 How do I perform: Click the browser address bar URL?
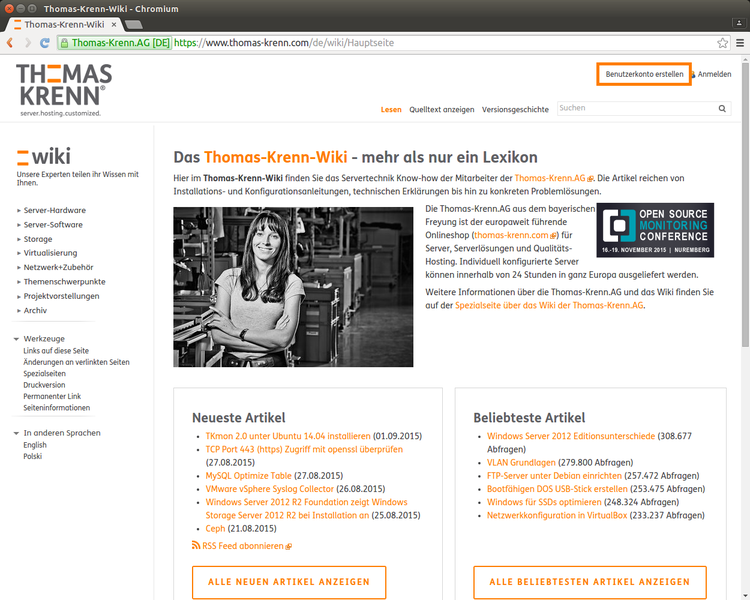[x=284, y=43]
